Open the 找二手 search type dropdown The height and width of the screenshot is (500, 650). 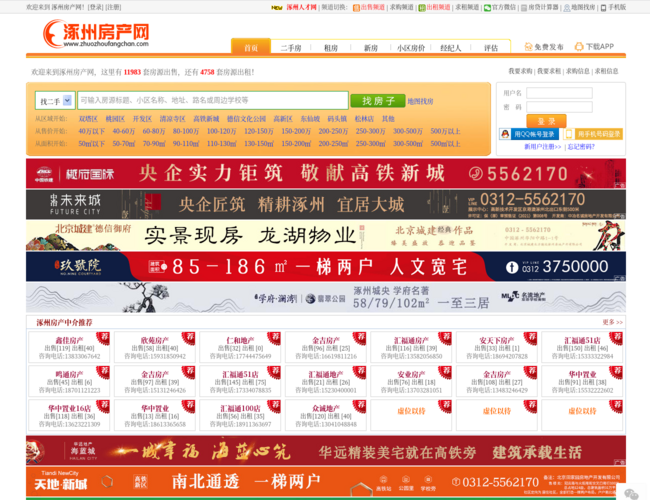(55, 101)
